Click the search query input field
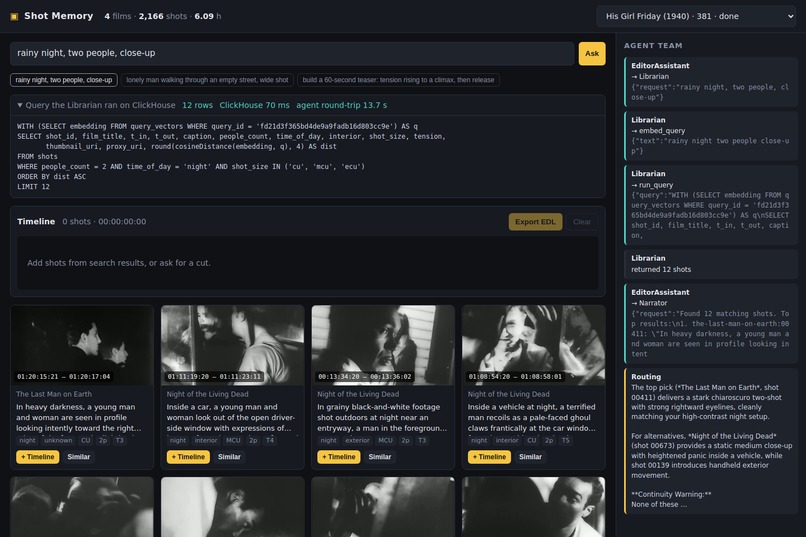The width and height of the screenshot is (806, 537). coord(292,53)
